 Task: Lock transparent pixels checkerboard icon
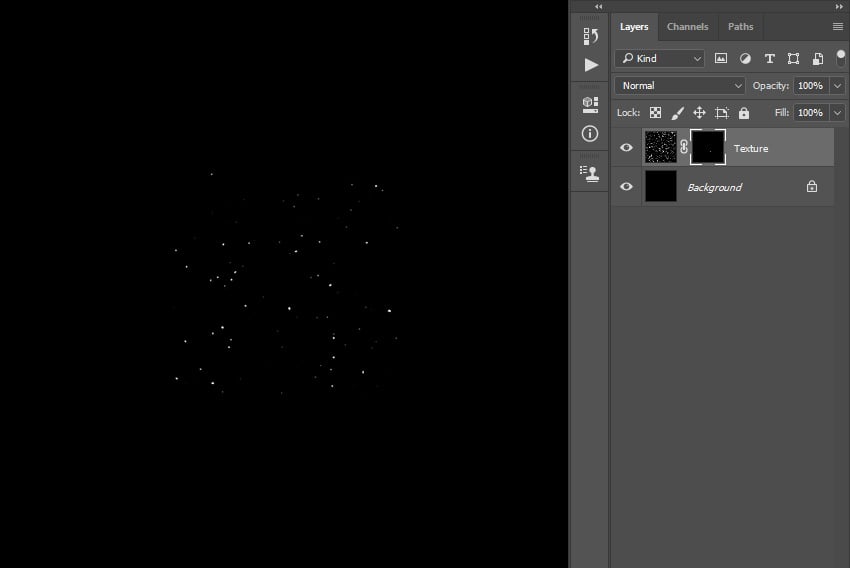[655, 113]
